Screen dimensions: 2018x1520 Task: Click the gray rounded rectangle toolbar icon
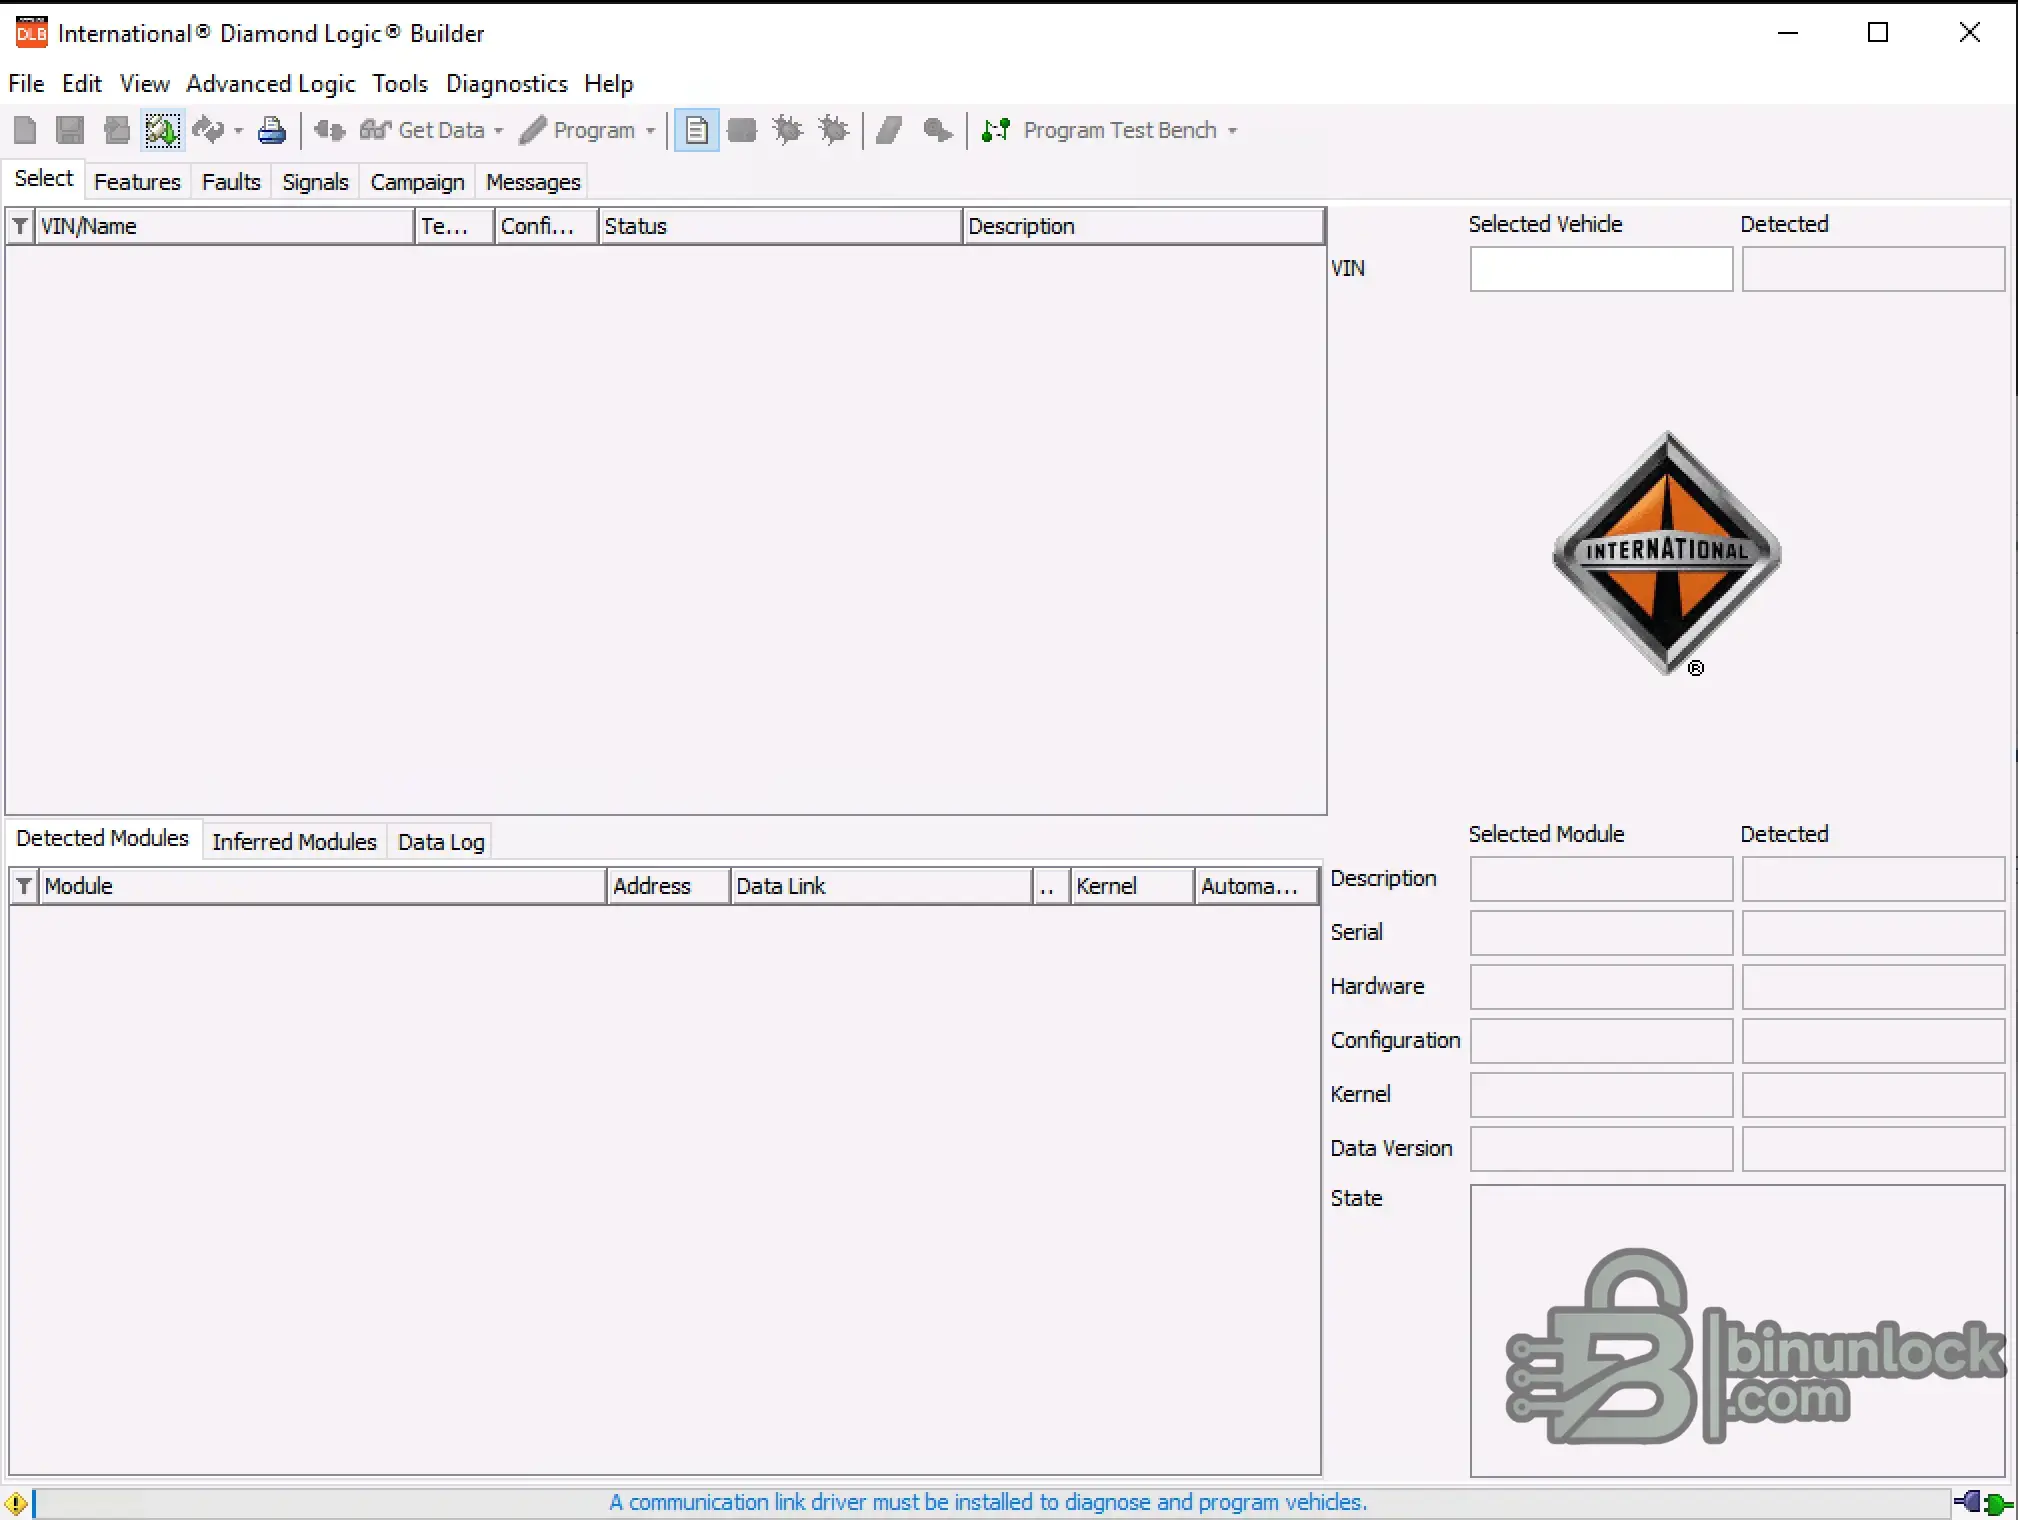pos(742,130)
